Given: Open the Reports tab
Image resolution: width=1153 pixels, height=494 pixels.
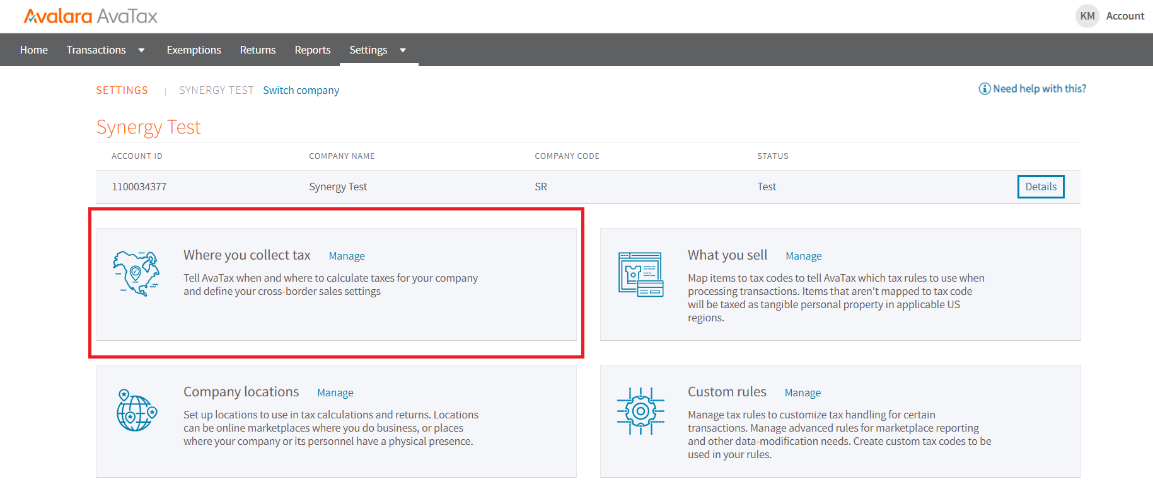Looking at the screenshot, I should click(x=313, y=50).
